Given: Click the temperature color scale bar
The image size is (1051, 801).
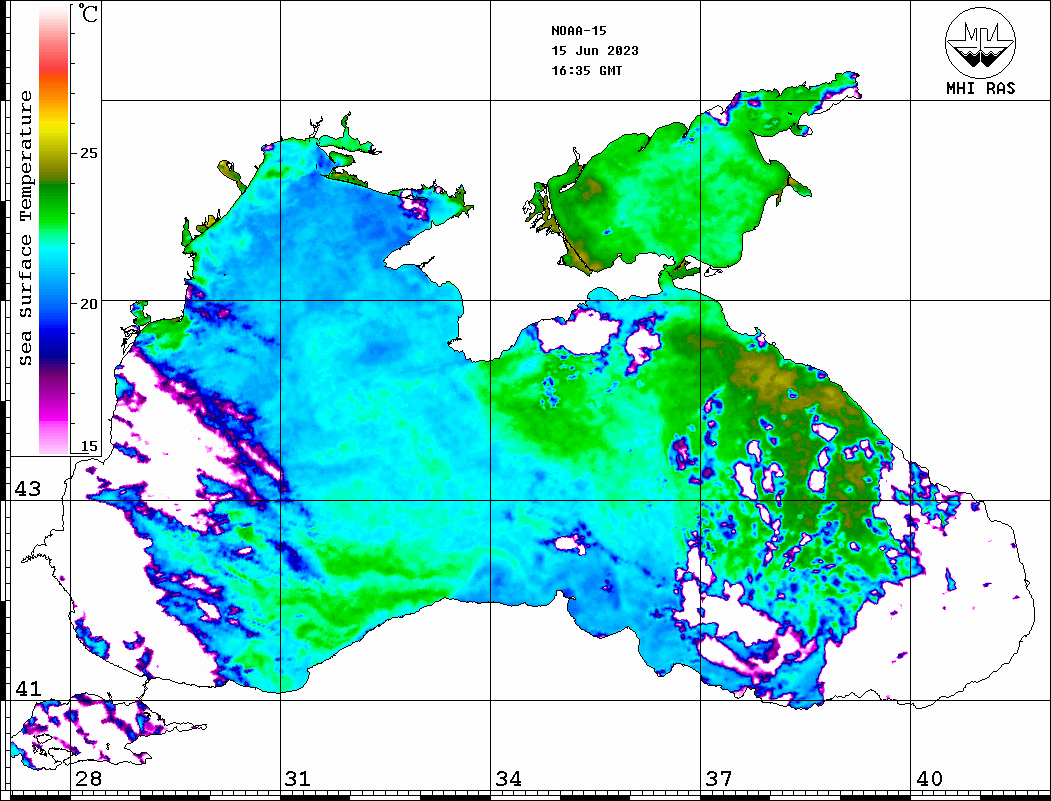Looking at the screenshot, I should click(x=54, y=230).
